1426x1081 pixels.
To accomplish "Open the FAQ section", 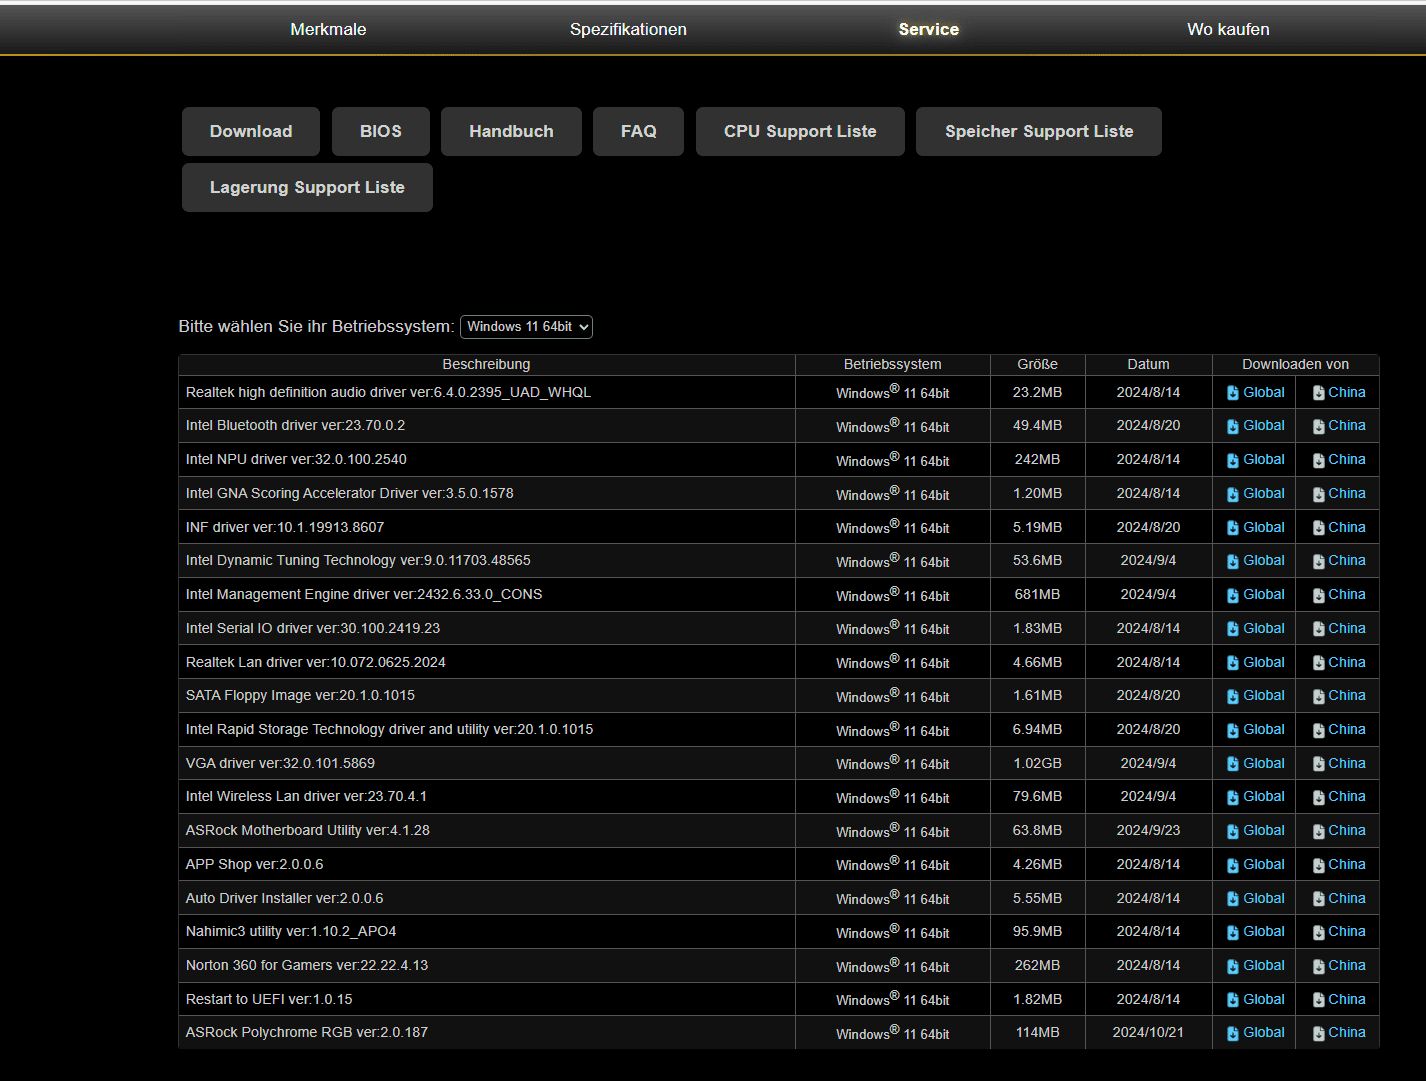I will [x=638, y=131].
